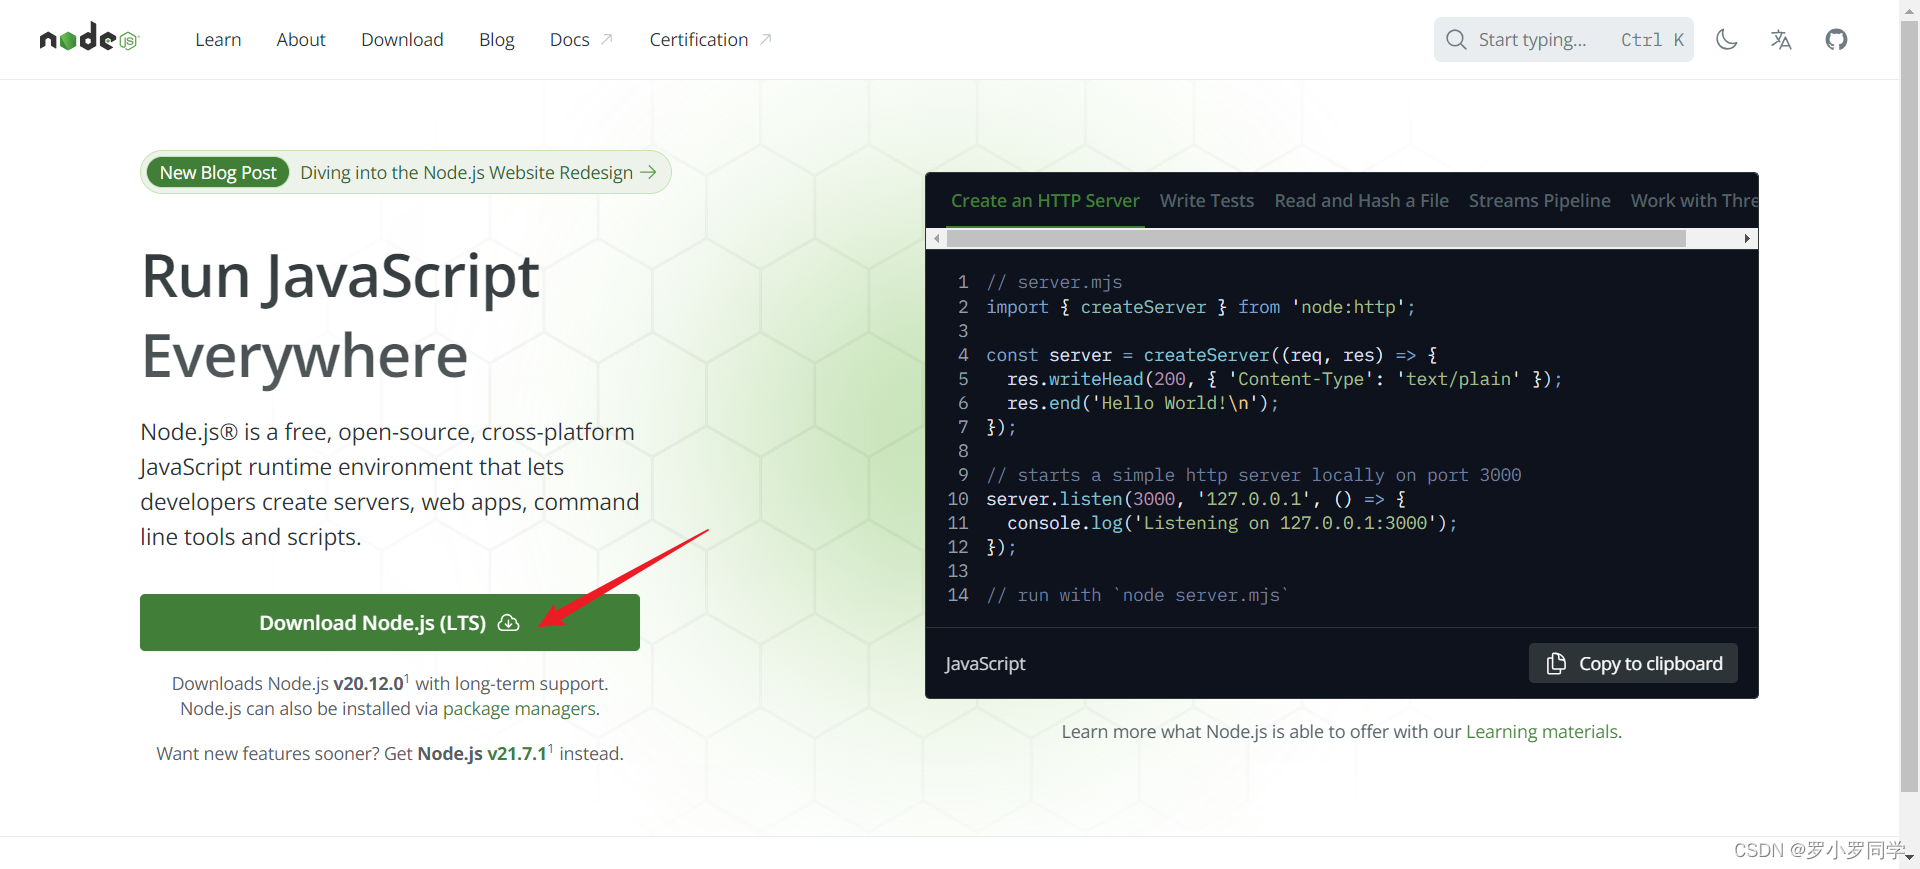Viewport: 1920px width, 869px height.
Task: Open the package managers link
Action: [519, 708]
